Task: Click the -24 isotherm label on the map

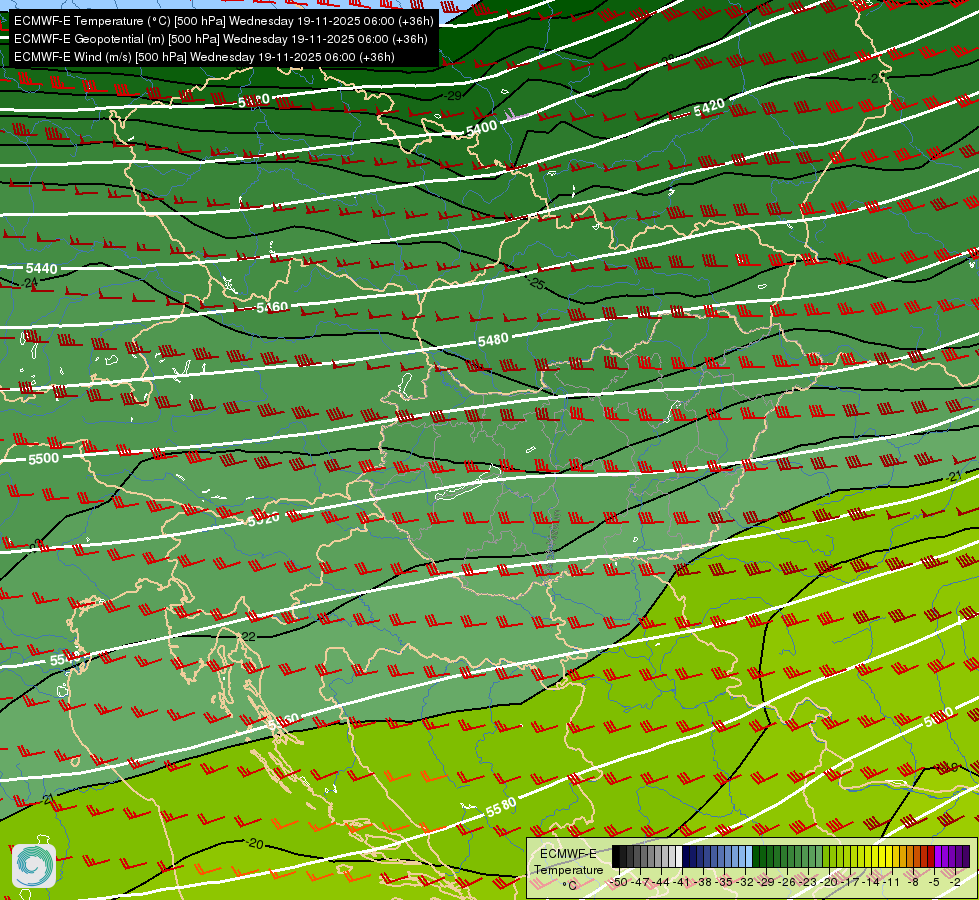Action: click(x=29, y=283)
